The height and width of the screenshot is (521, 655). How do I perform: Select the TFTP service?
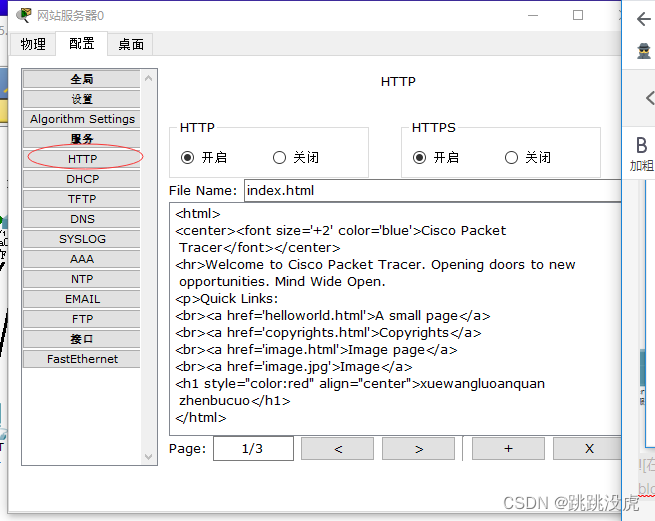tap(82, 199)
